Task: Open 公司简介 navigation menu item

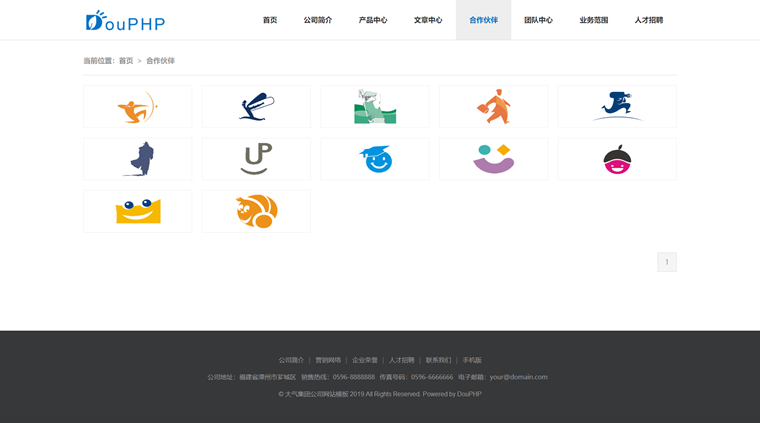Action: (318, 20)
